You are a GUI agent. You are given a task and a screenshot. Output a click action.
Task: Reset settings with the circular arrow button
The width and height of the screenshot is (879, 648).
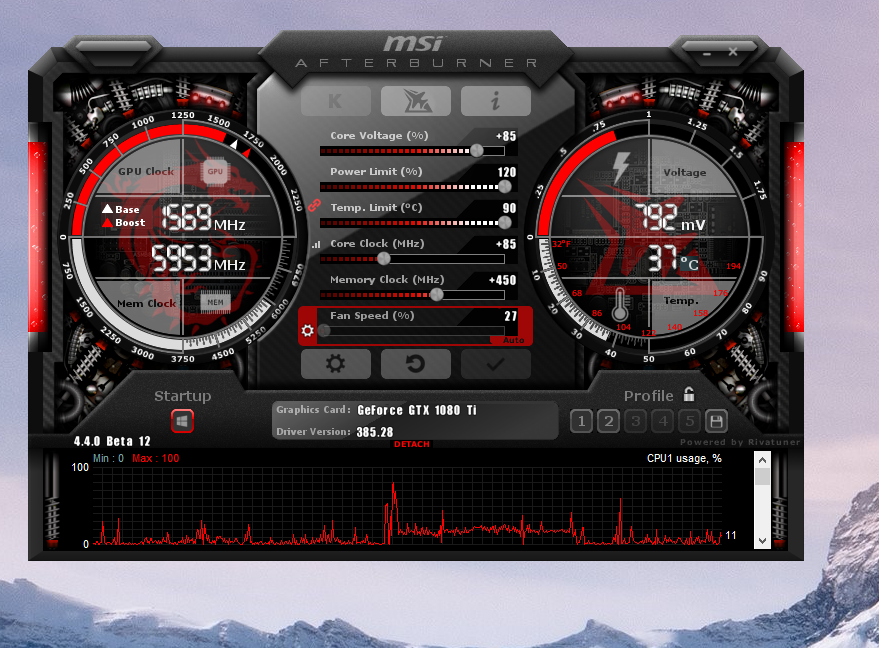416,364
